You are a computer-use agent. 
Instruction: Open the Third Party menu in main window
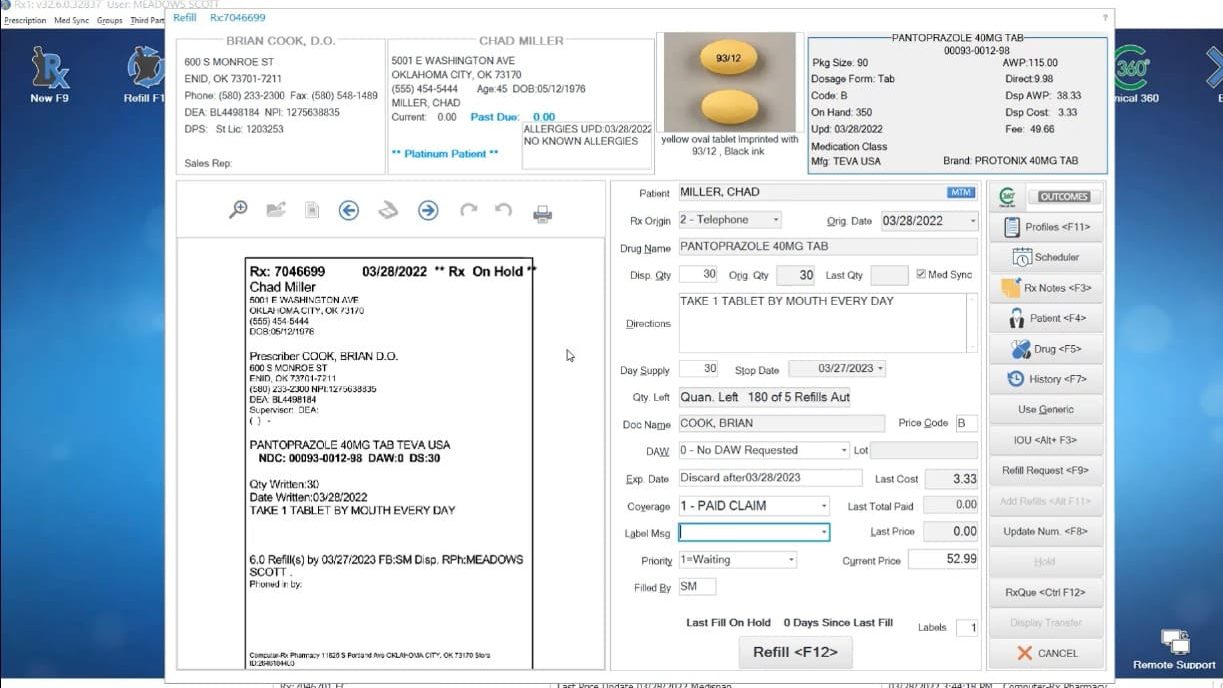click(147, 20)
